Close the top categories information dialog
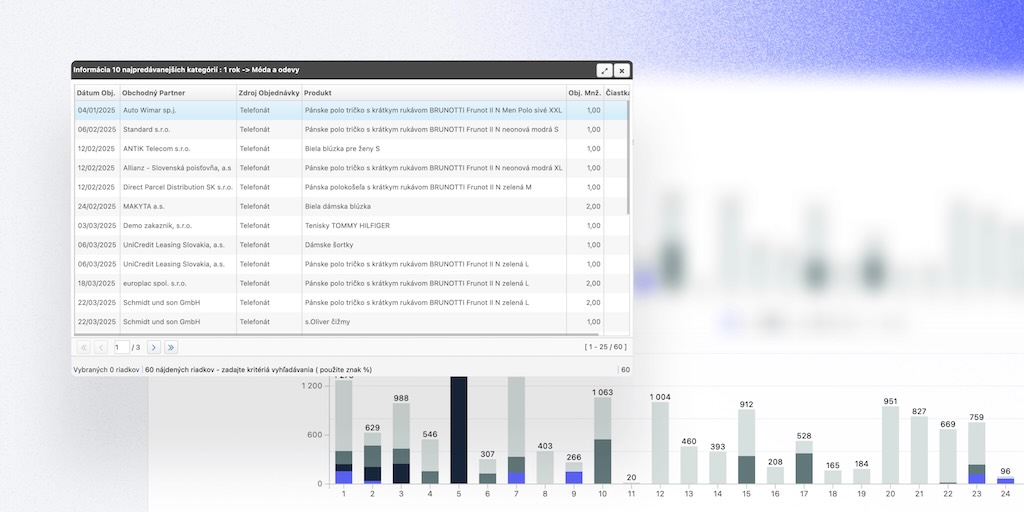This screenshot has width=1024, height=512. pos(621,71)
